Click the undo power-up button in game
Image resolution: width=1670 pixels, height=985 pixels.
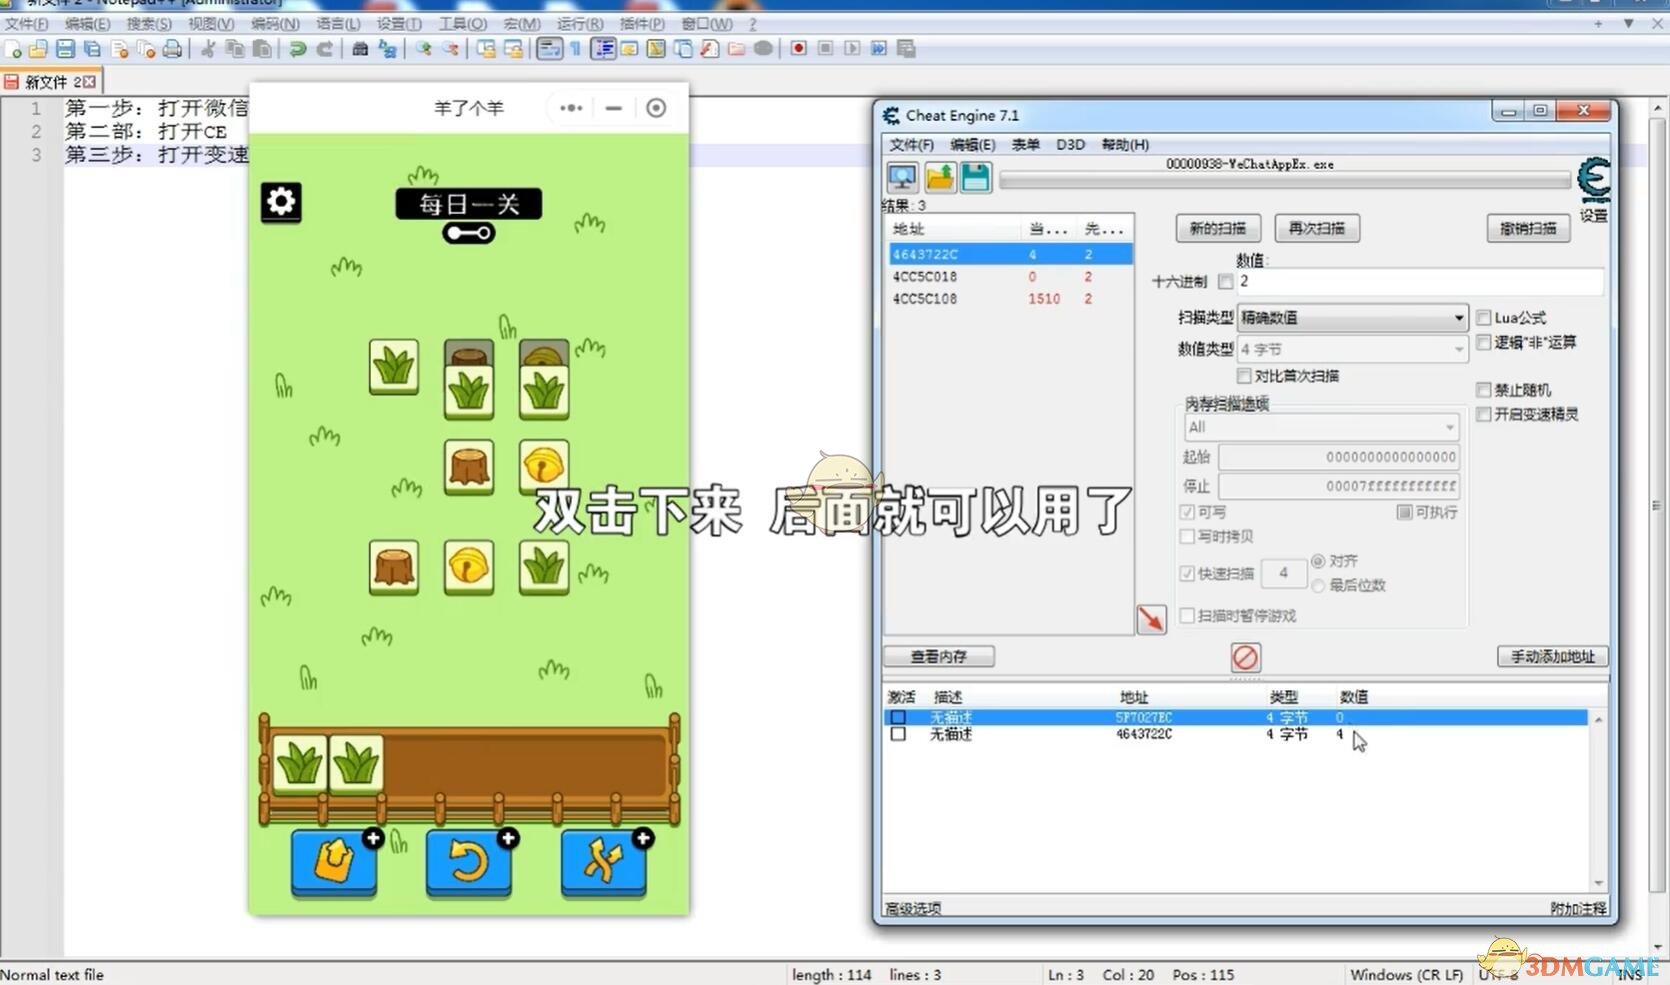pyautogui.click(x=469, y=861)
